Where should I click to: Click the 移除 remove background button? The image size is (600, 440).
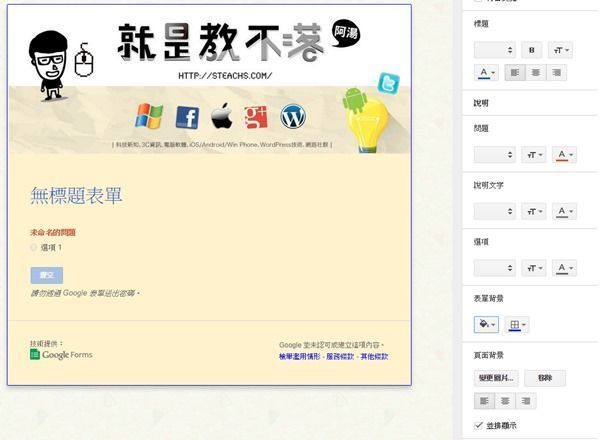[x=545, y=378]
